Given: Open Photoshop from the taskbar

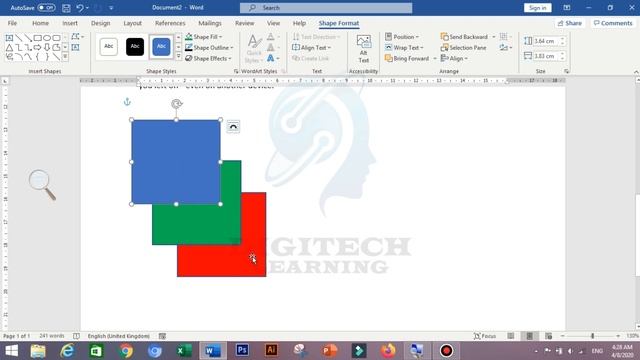Looking at the screenshot, I should click(242, 351).
